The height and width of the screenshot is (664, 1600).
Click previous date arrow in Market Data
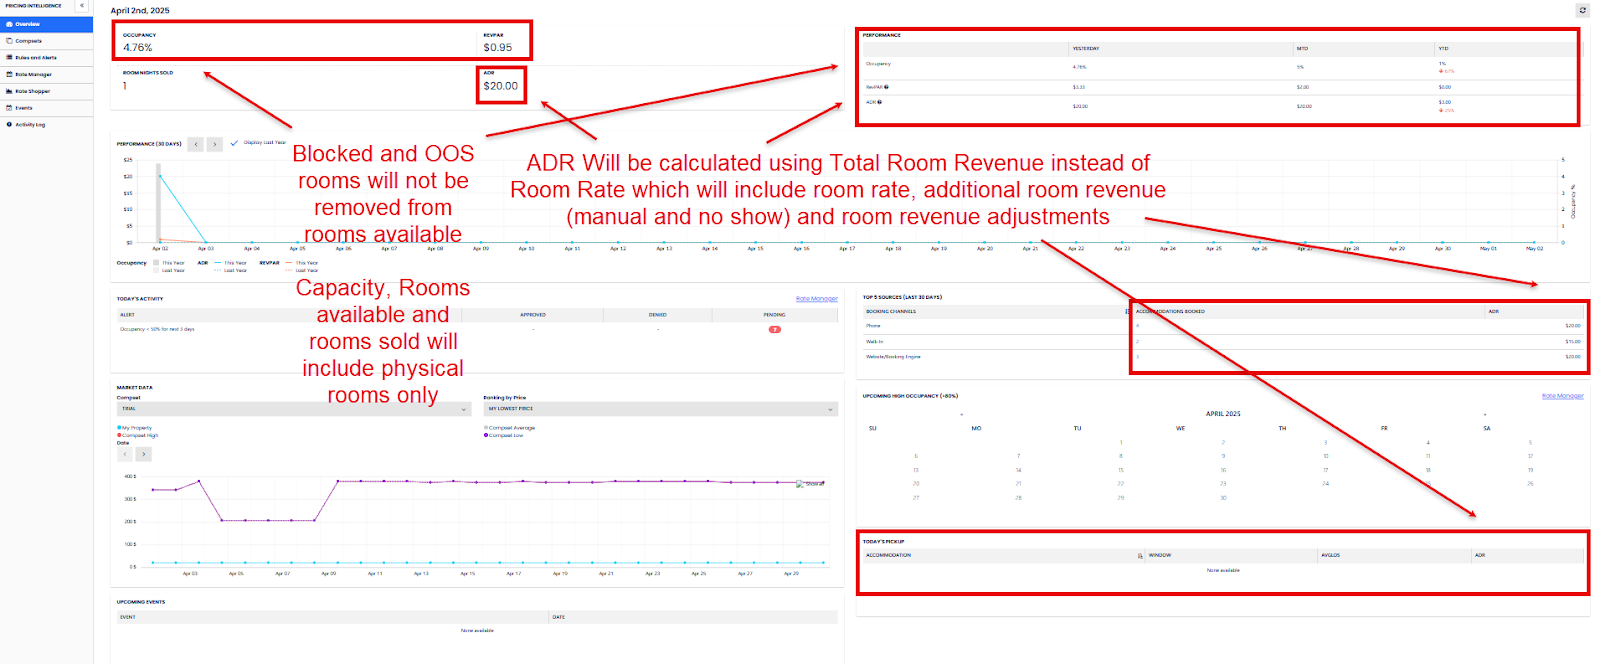(x=125, y=454)
